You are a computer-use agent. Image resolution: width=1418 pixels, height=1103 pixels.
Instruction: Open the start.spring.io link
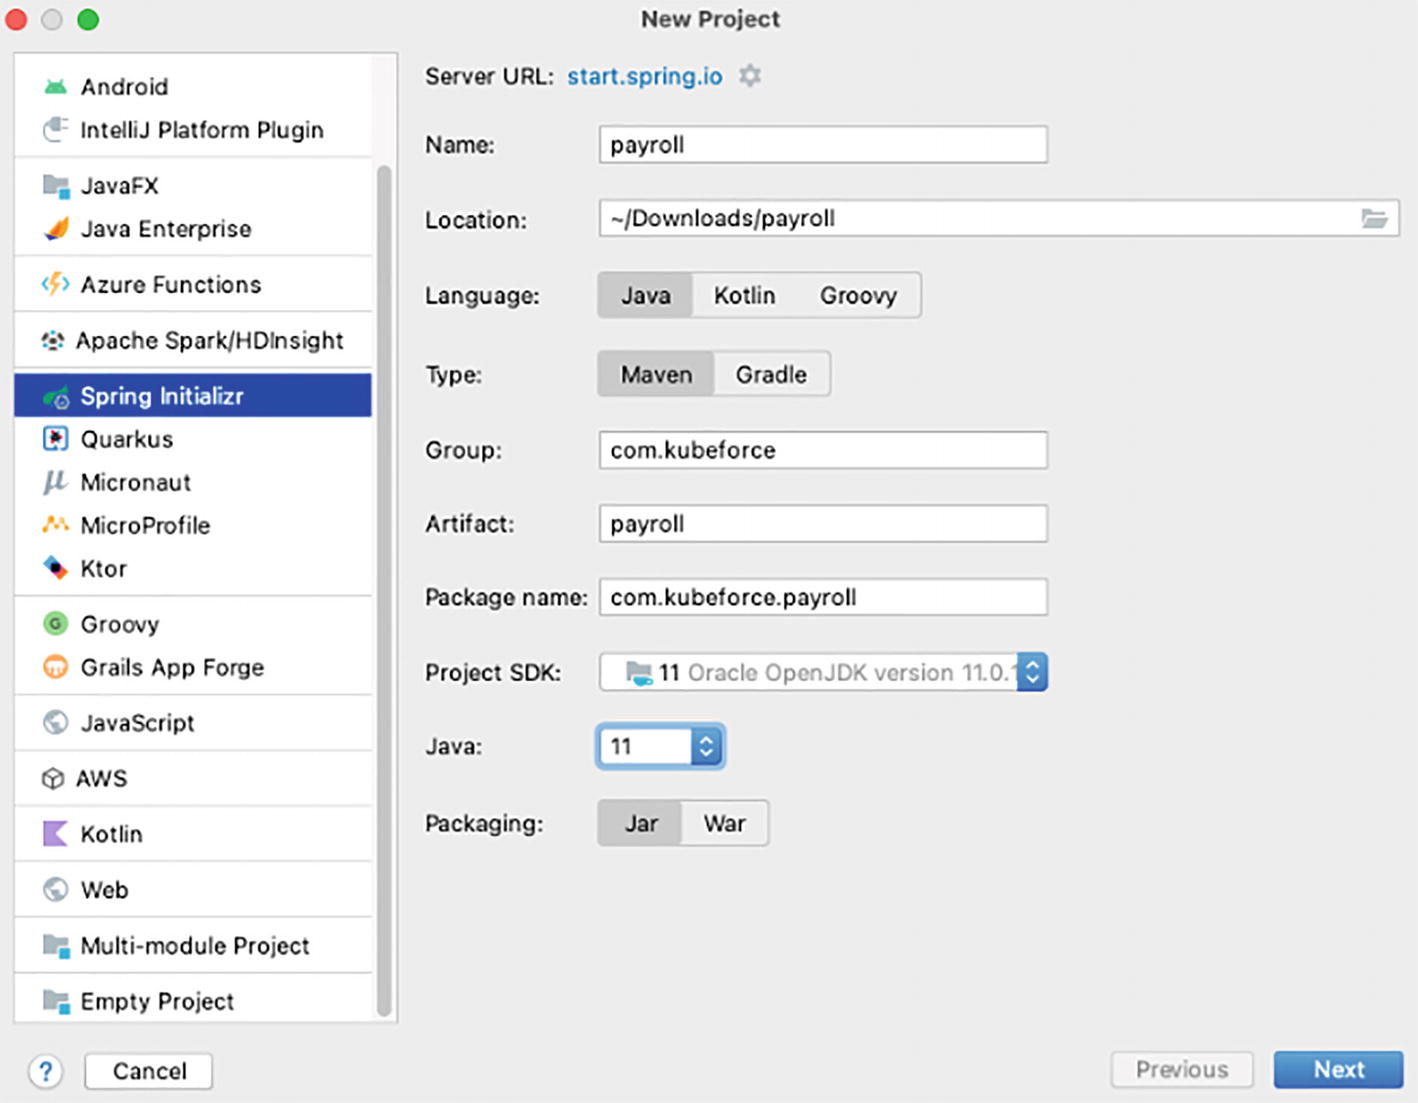tap(644, 76)
